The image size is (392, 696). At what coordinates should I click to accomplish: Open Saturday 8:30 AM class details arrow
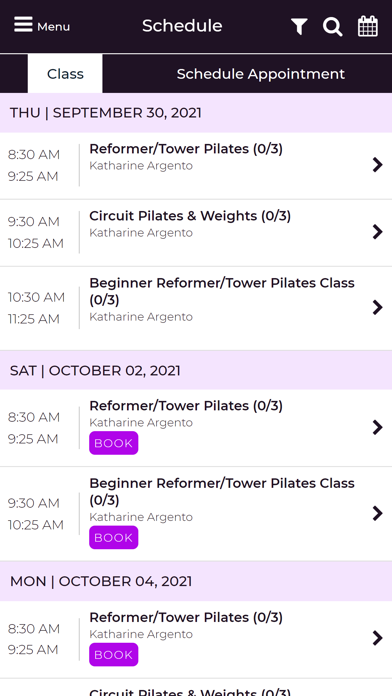tap(377, 427)
